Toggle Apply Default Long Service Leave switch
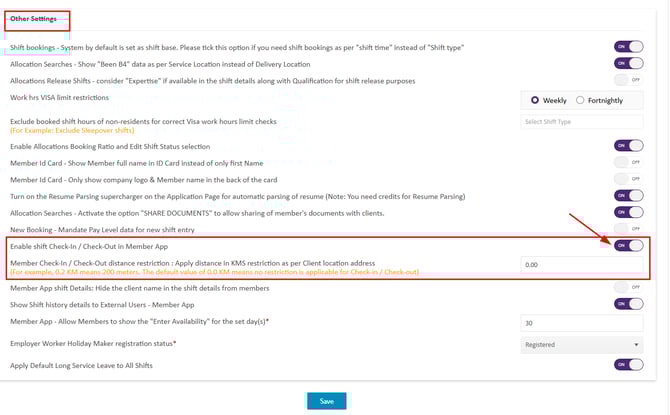 [x=628, y=365]
